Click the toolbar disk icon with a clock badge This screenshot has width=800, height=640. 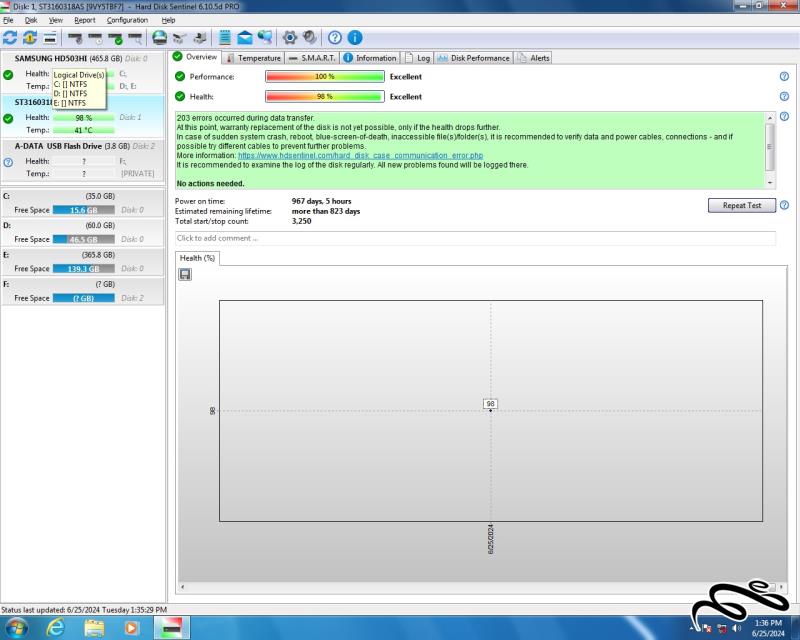point(95,38)
